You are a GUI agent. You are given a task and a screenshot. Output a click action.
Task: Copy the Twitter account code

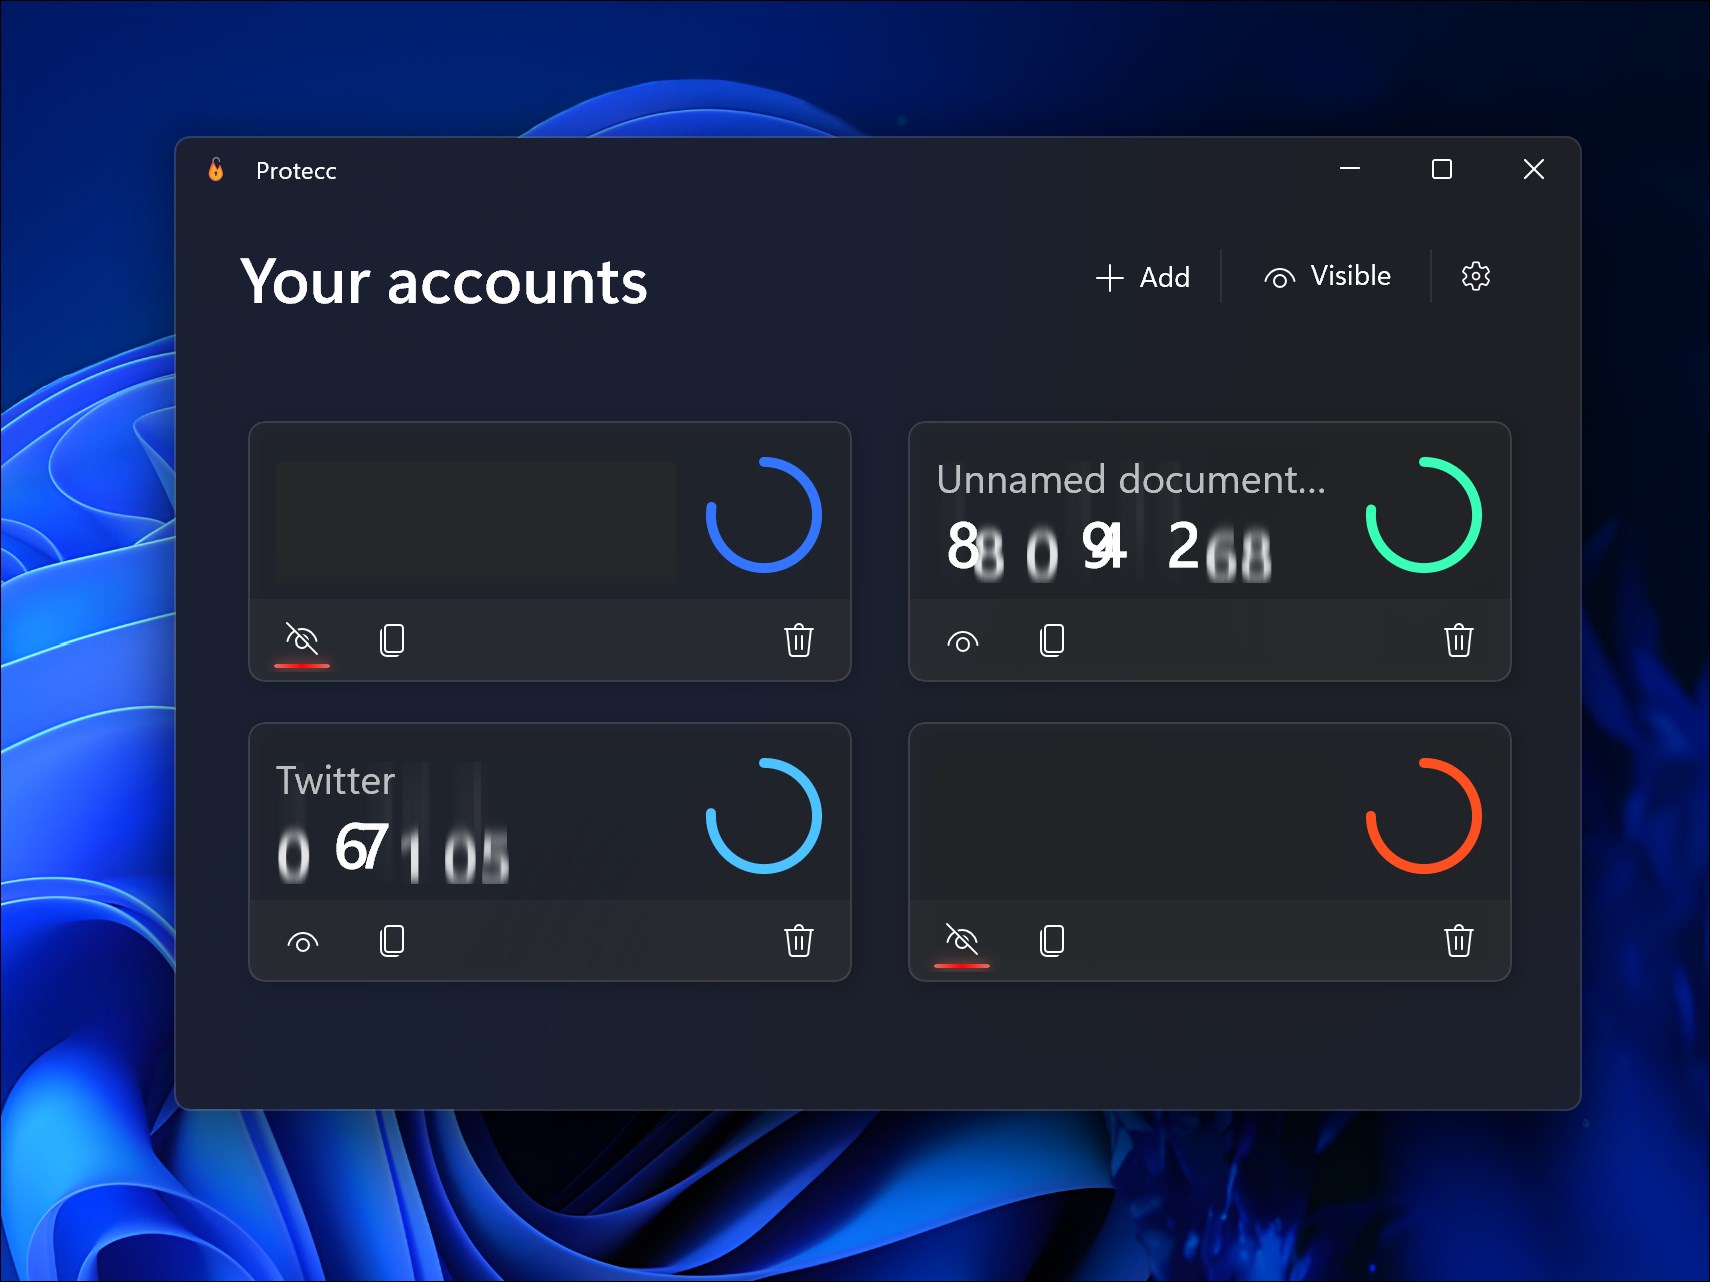click(x=392, y=940)
